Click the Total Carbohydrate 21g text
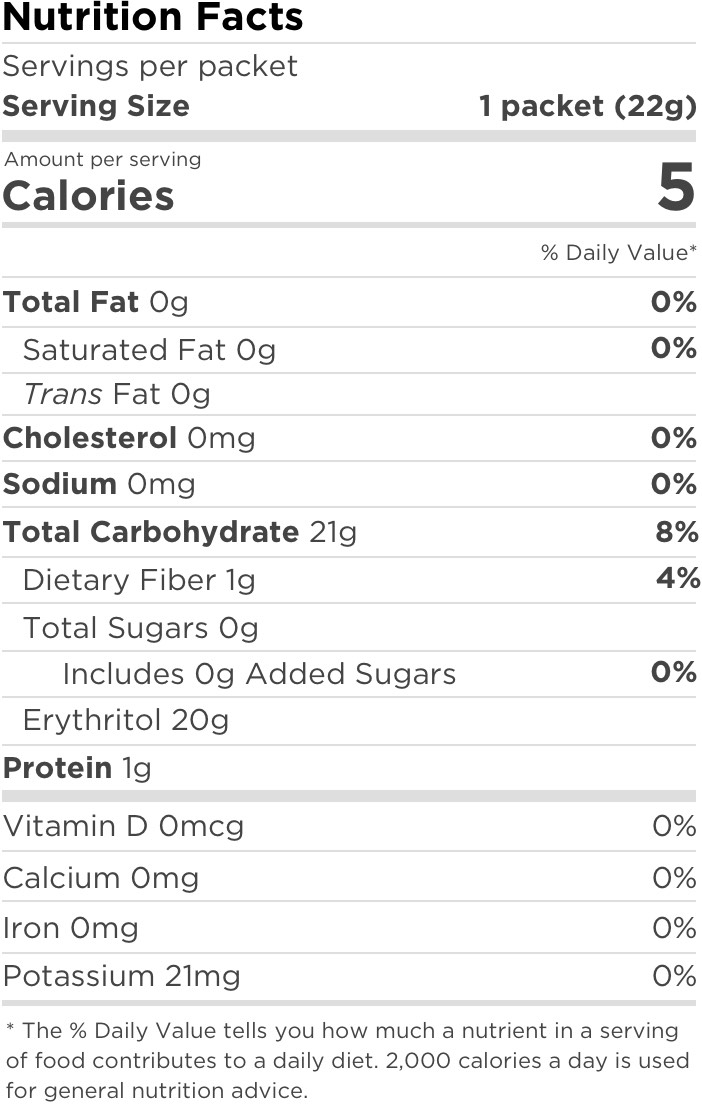 [180, 532]
